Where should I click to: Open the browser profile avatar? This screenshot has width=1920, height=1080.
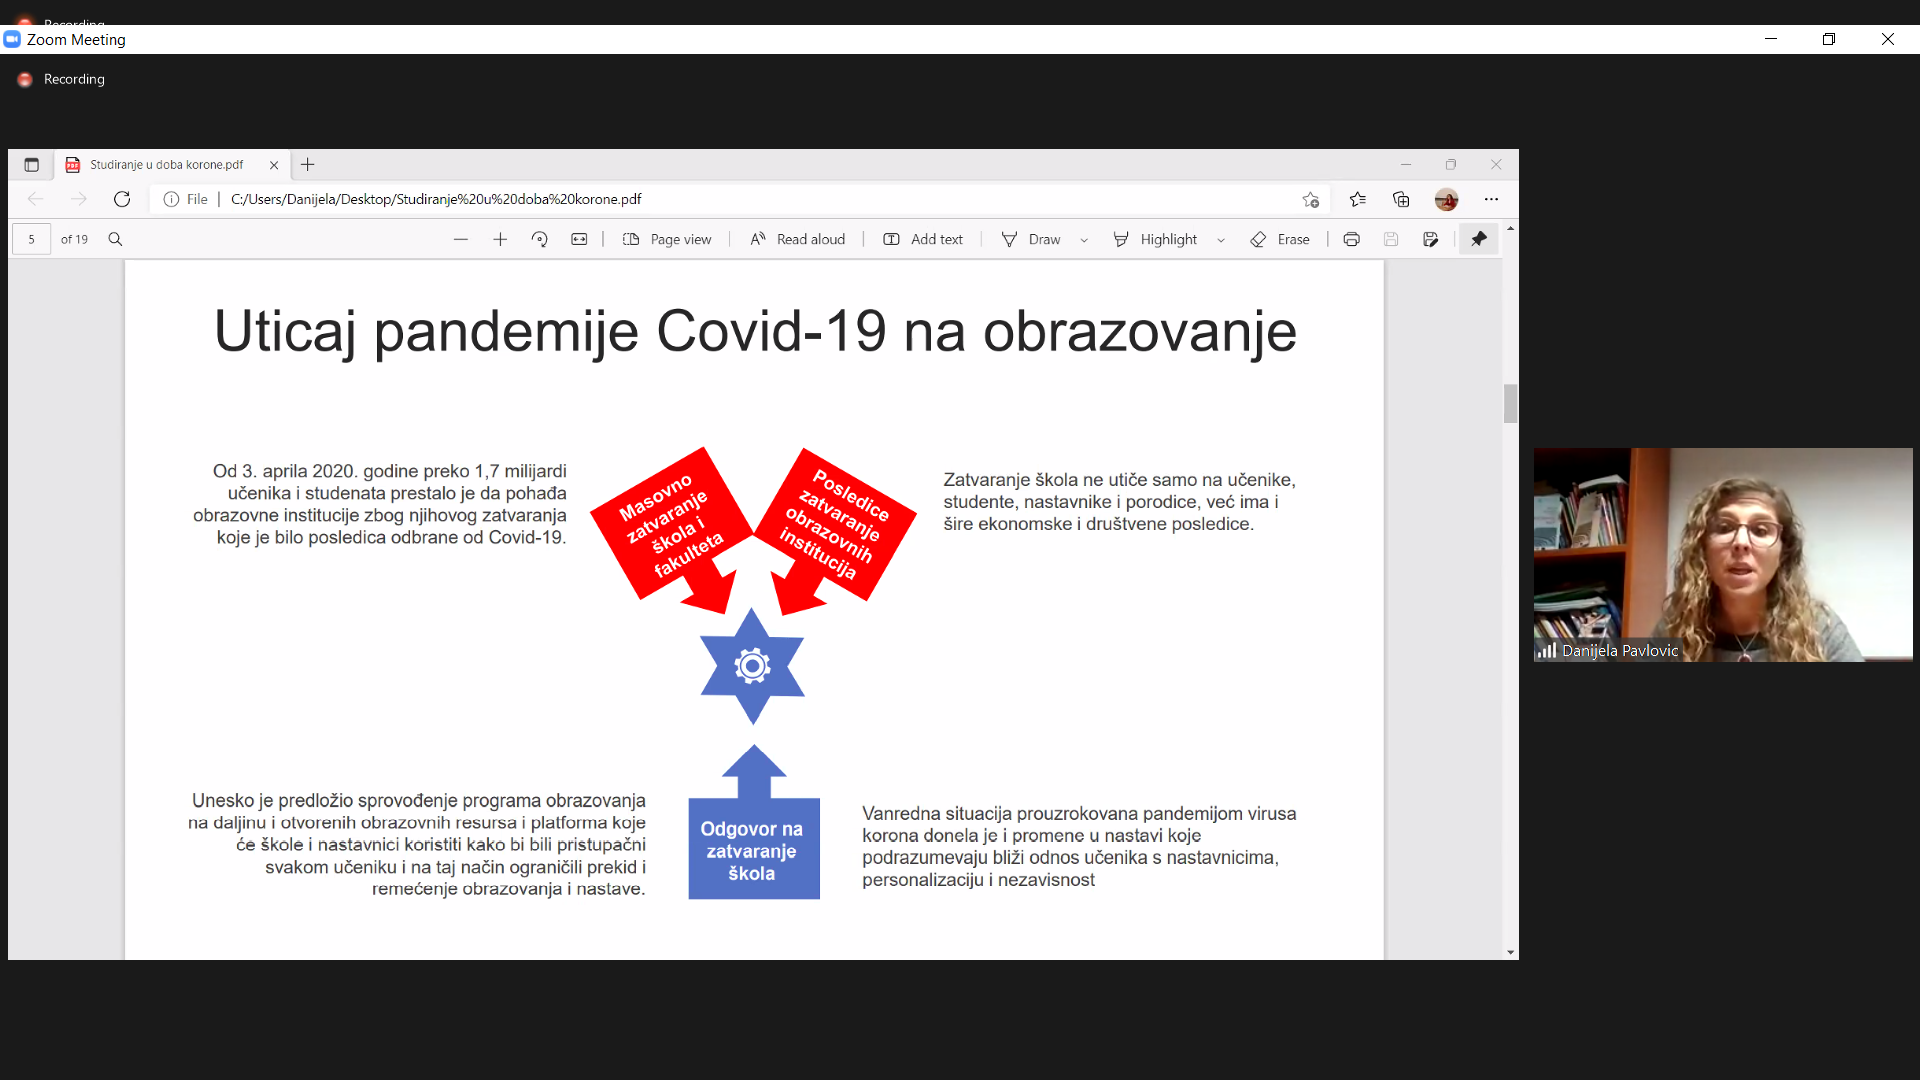(x=1446, y=199)
